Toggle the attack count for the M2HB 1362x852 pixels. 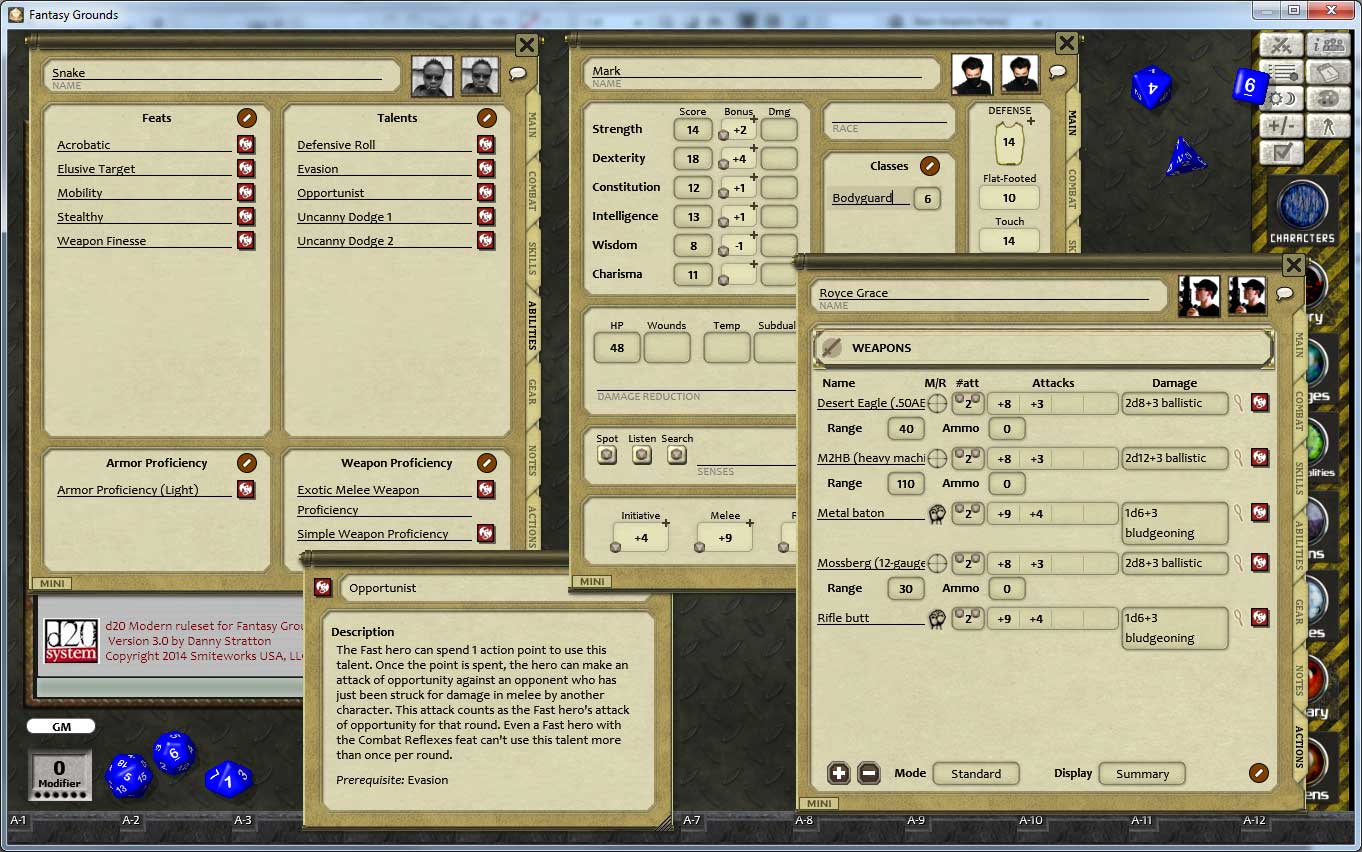tap(966, 458)
